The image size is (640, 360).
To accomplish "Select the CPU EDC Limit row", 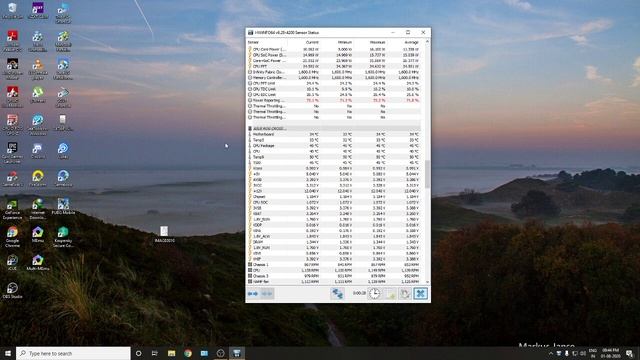I will 333,95.
